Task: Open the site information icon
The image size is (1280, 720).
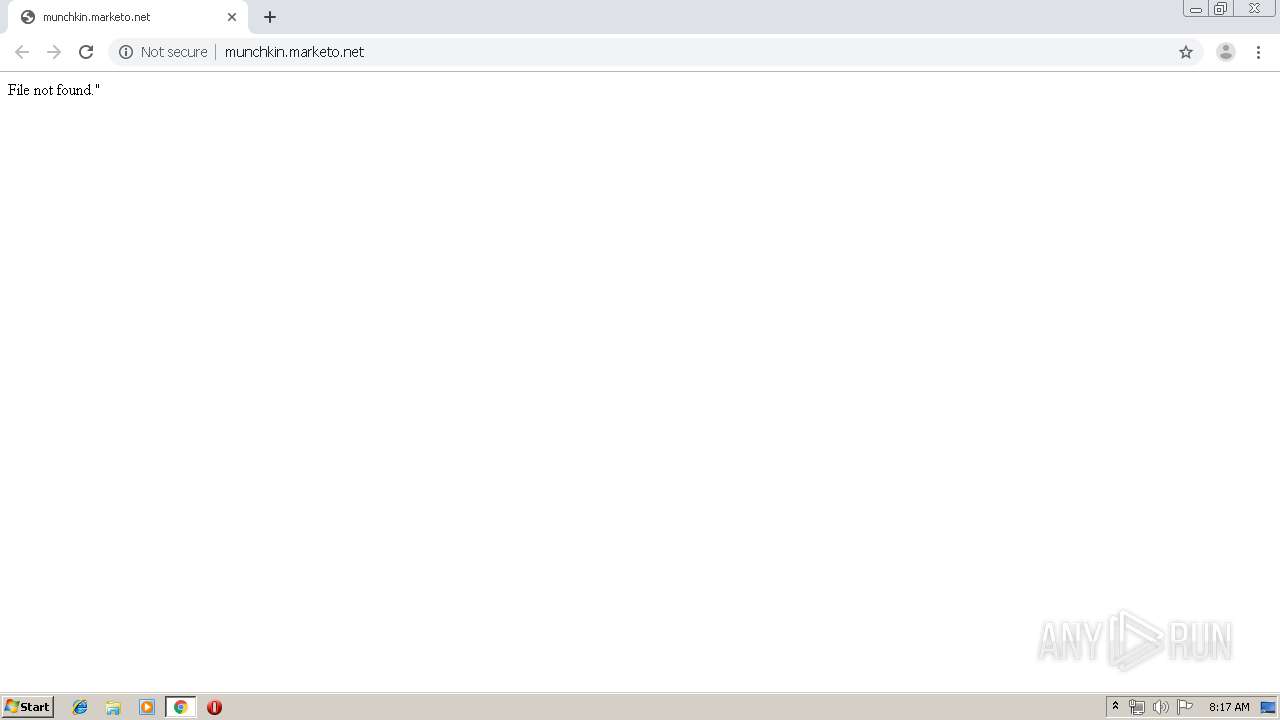Action: pyautogui.click(x=126, y=52)
